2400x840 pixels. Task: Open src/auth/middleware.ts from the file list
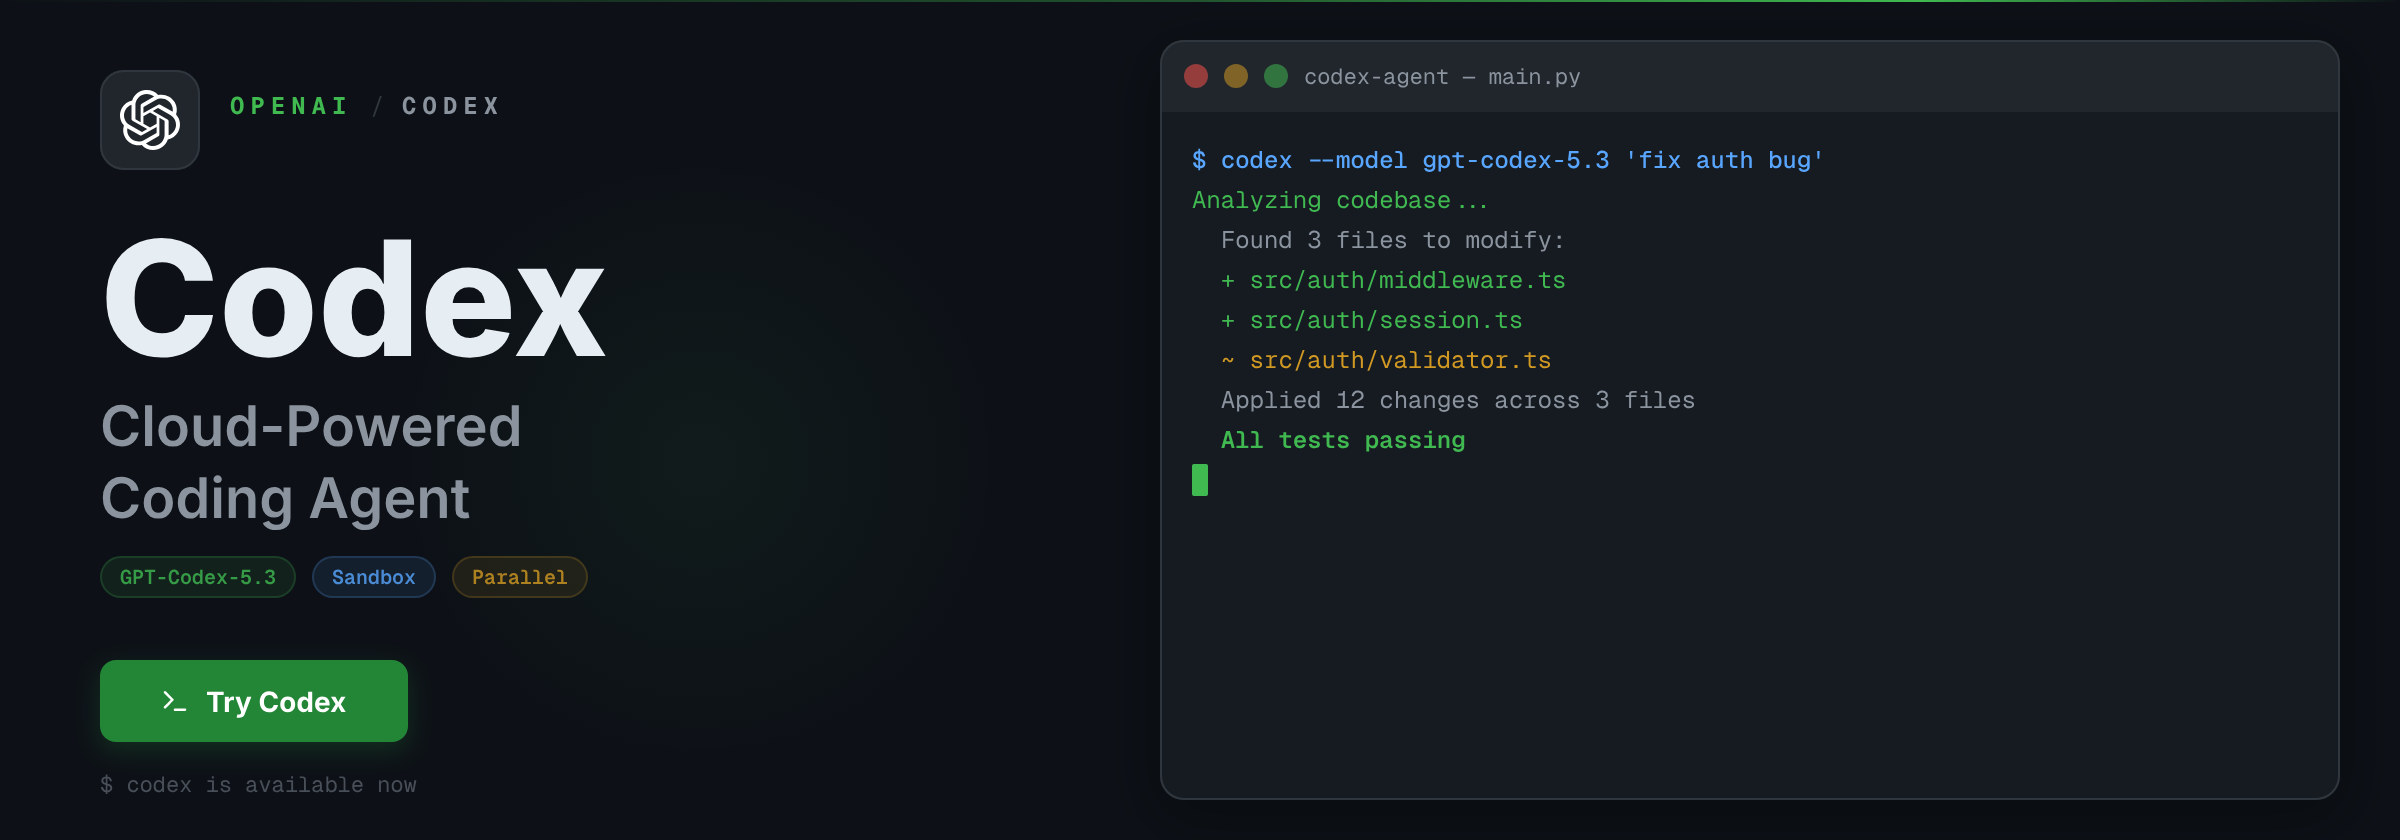point(1407,280)
